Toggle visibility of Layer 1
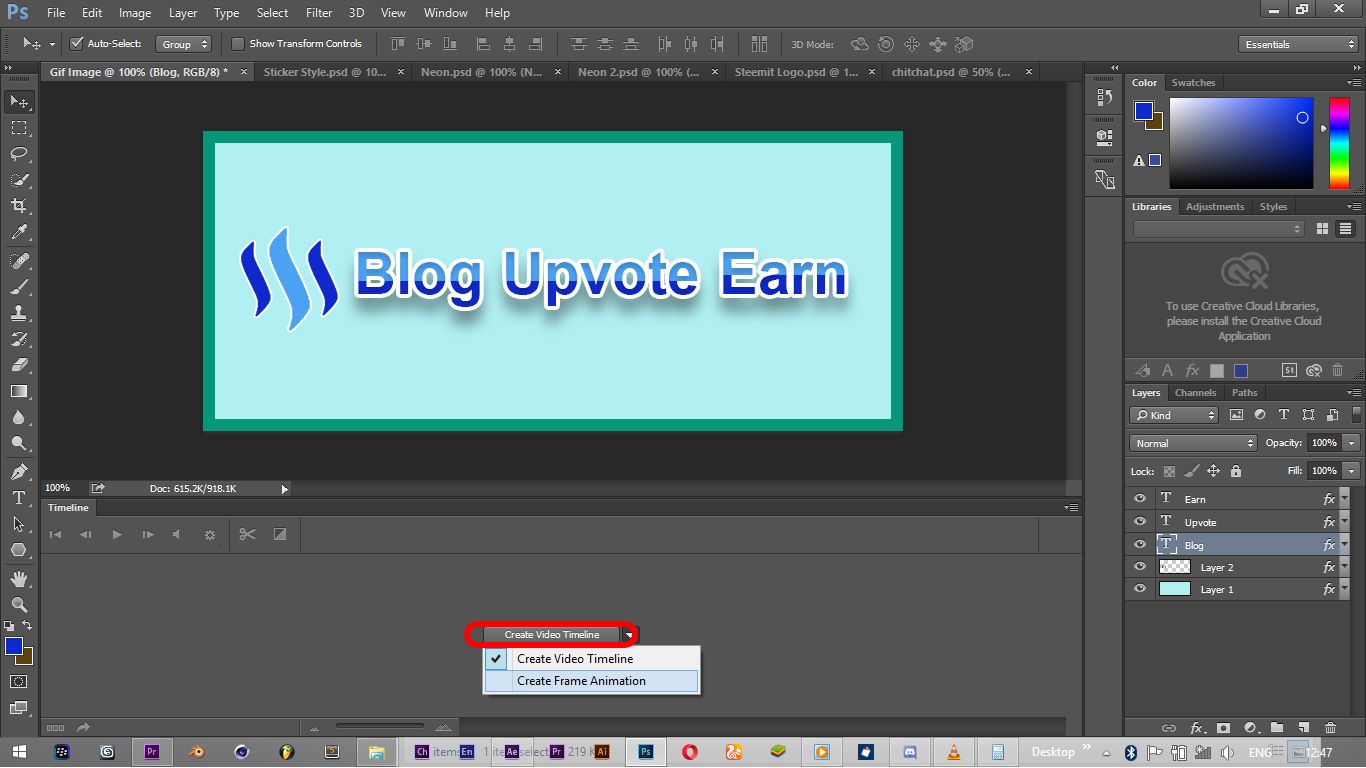The image size is (1366, 768). pyautogui.click(x=1140, y=589)
